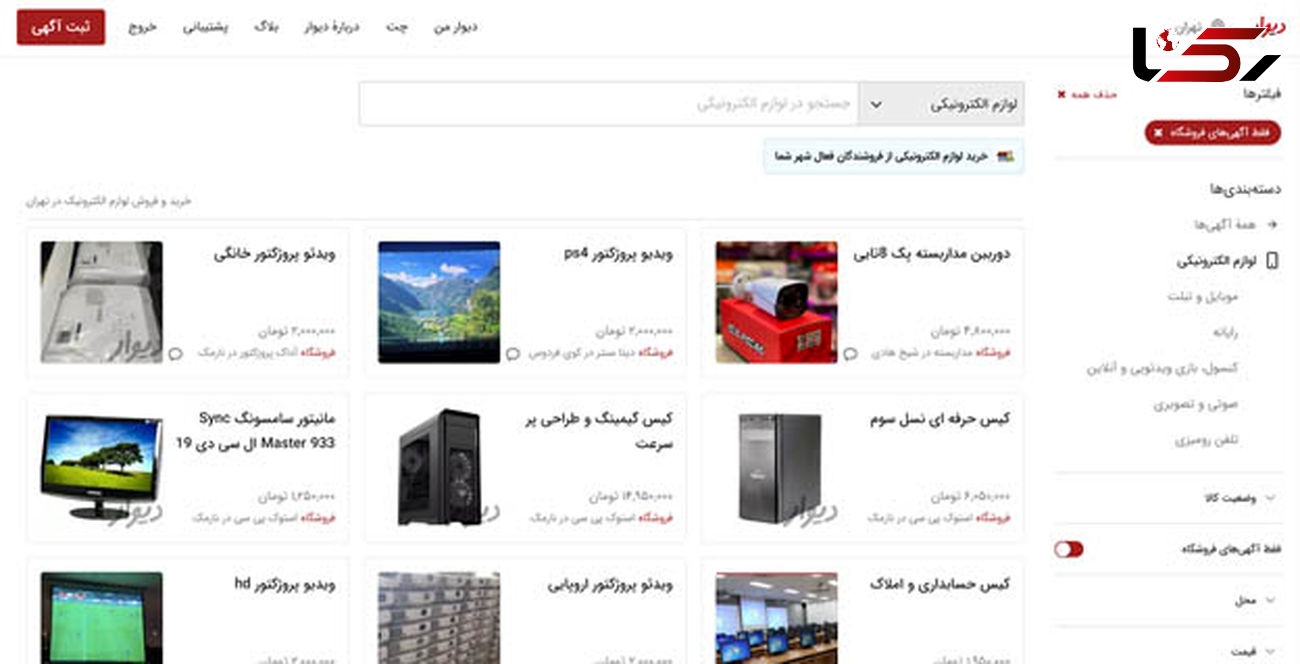Screen dimensions: 1300x664
Task: Click the heading خرید و فروش لوازم الکترونیک در تهران
Action: [108, 201]
